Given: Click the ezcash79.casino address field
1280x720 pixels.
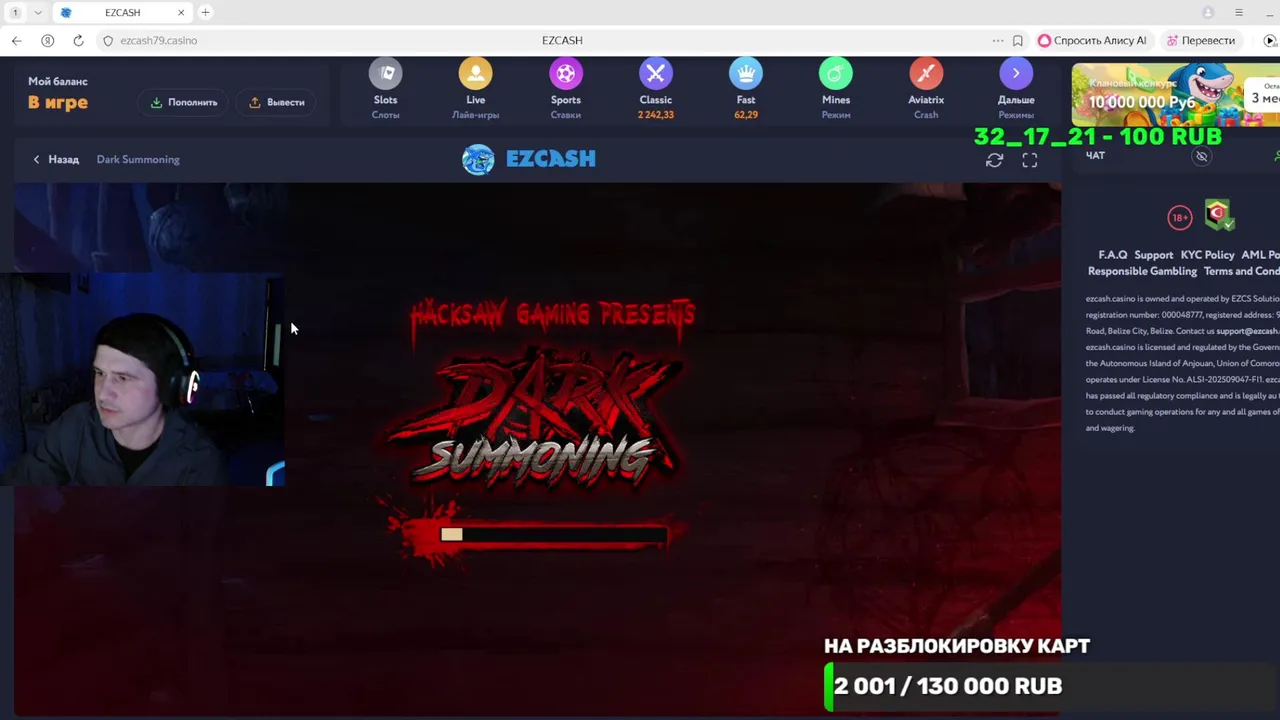Looking at the screenshot, I should click(158, 40).
